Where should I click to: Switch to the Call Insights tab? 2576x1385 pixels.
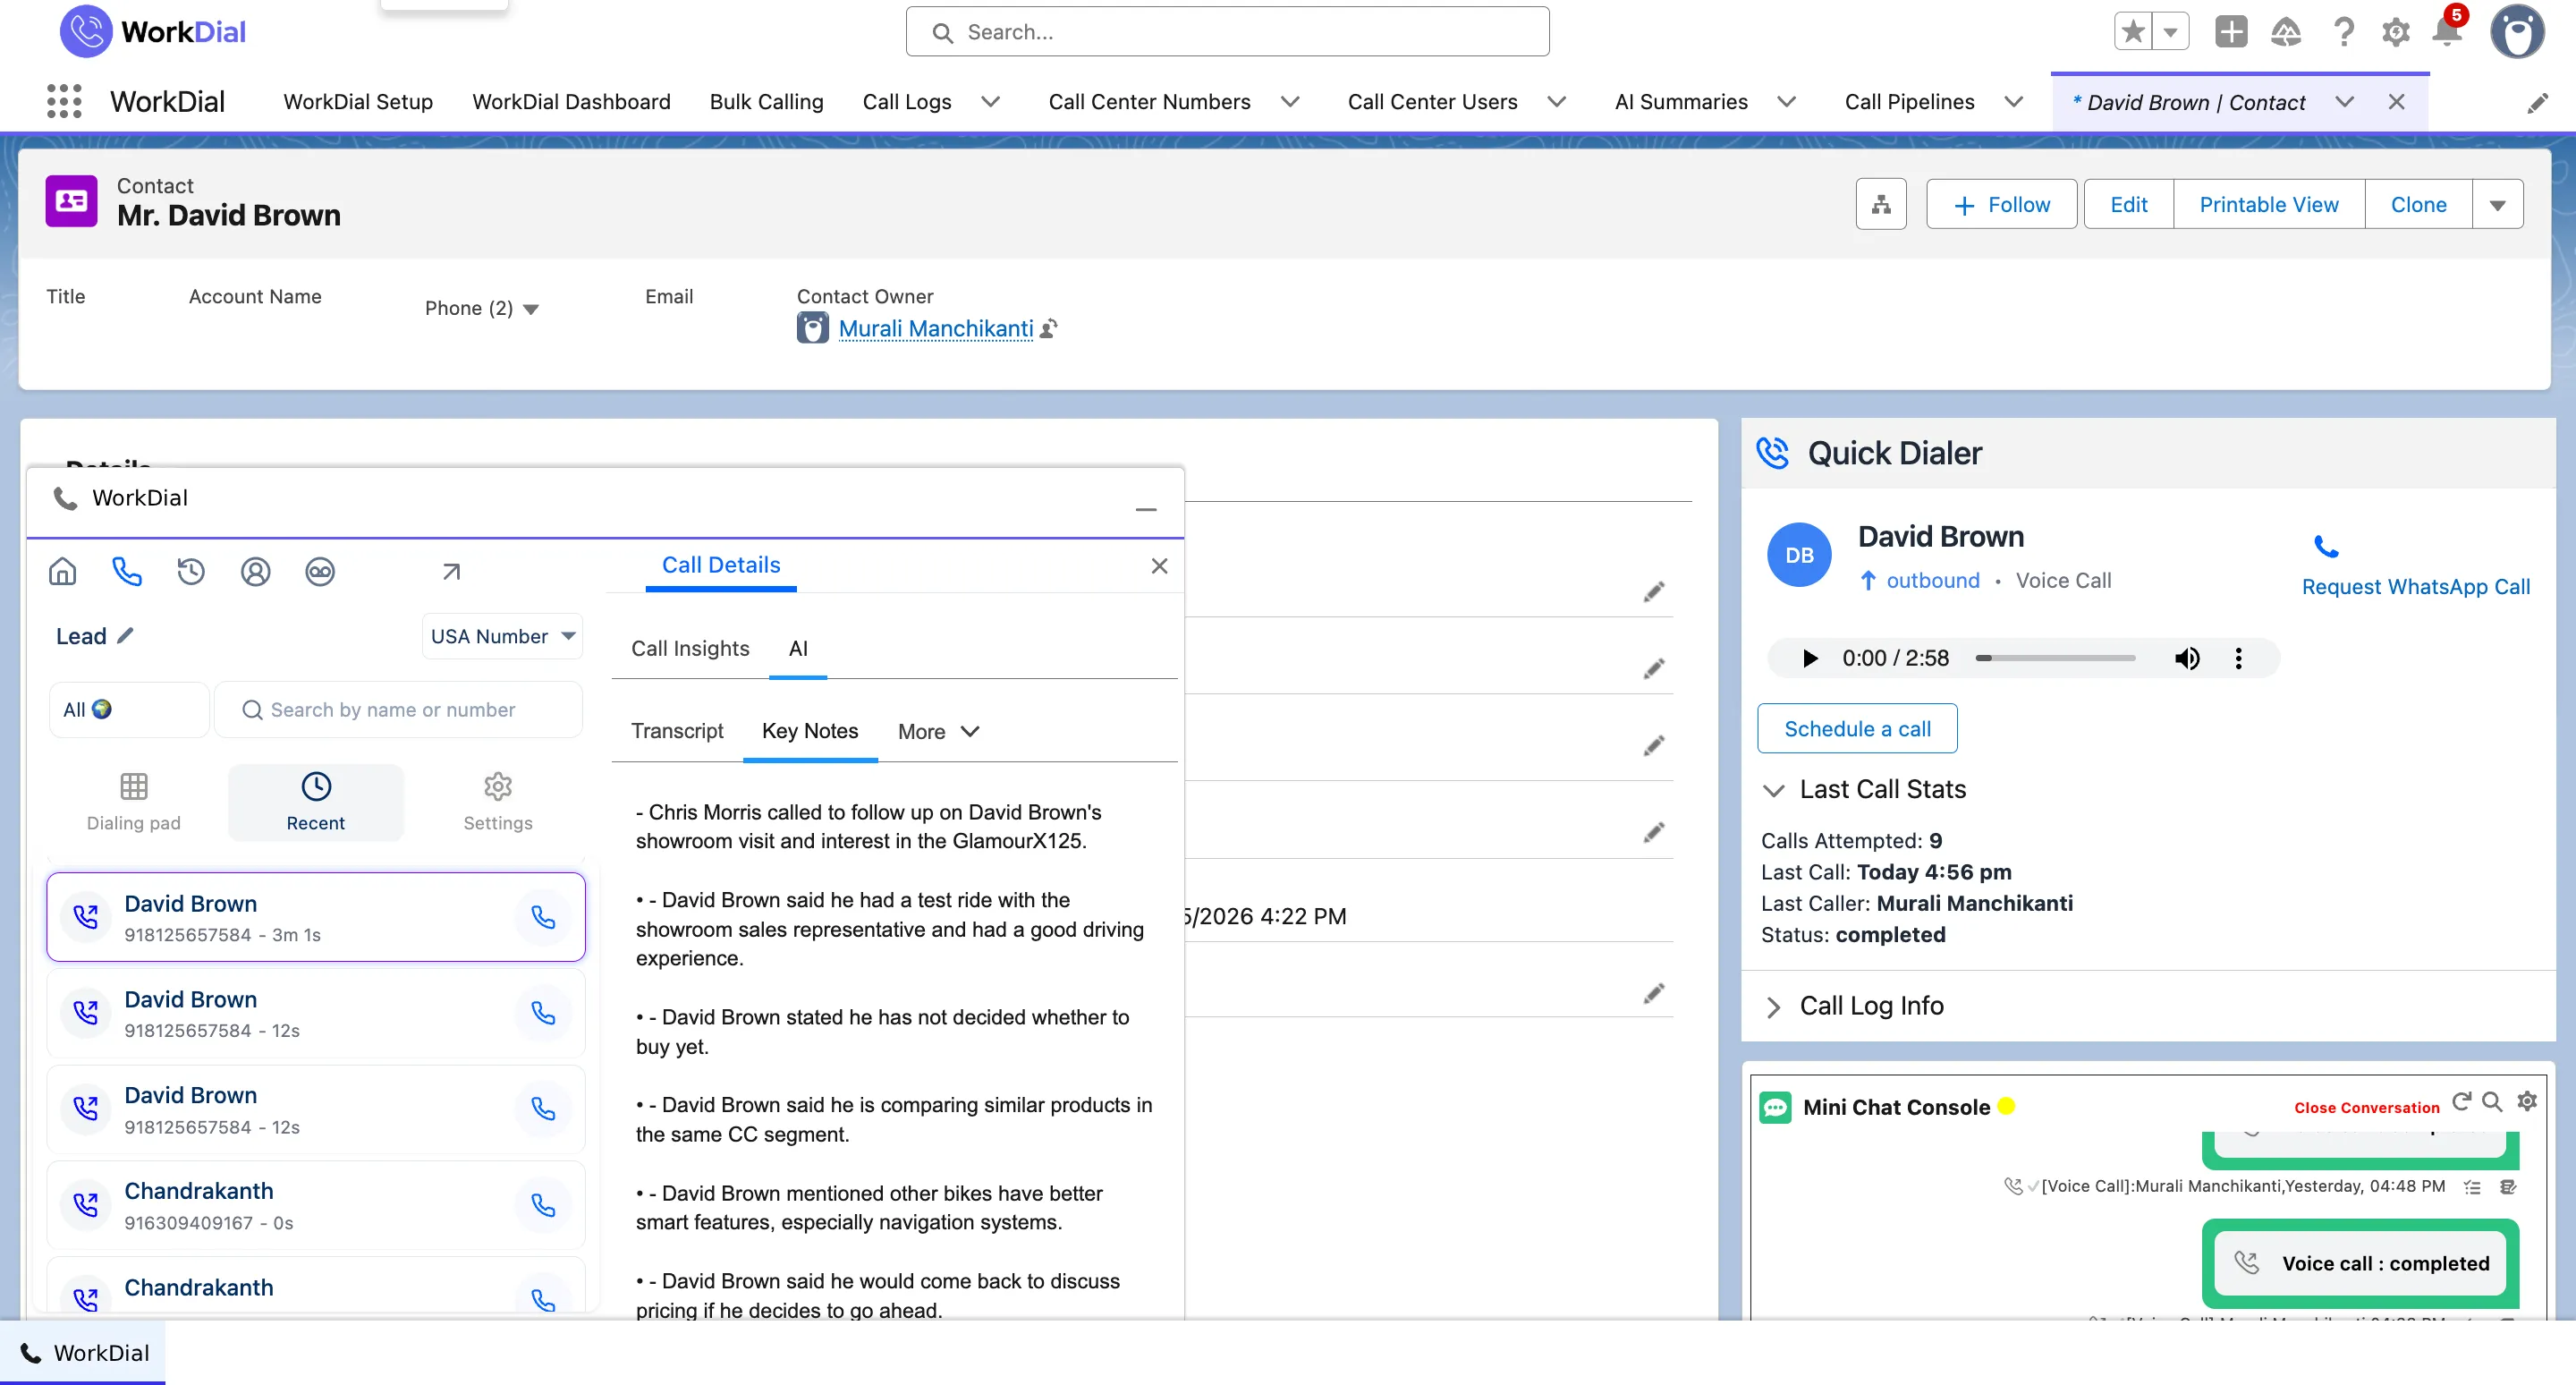[x=690, y=648]
